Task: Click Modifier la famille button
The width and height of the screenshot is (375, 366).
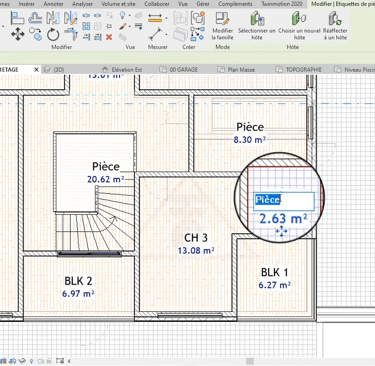Action: (222, 25)
